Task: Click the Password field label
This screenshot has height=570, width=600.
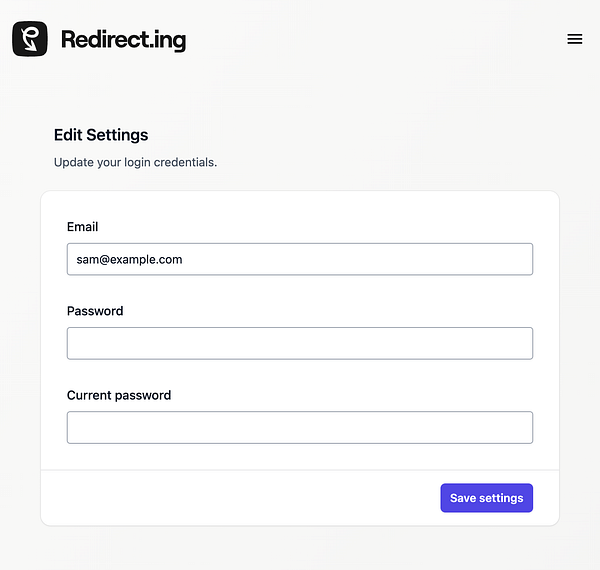Action: tap(95, 311)
